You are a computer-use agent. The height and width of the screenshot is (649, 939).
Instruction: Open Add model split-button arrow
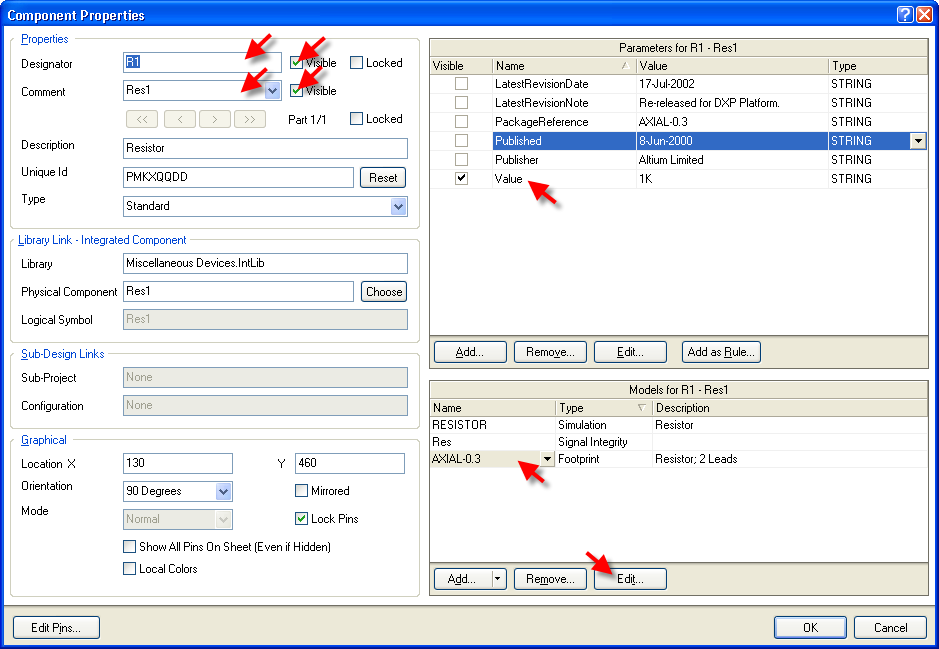click(497, 579)
